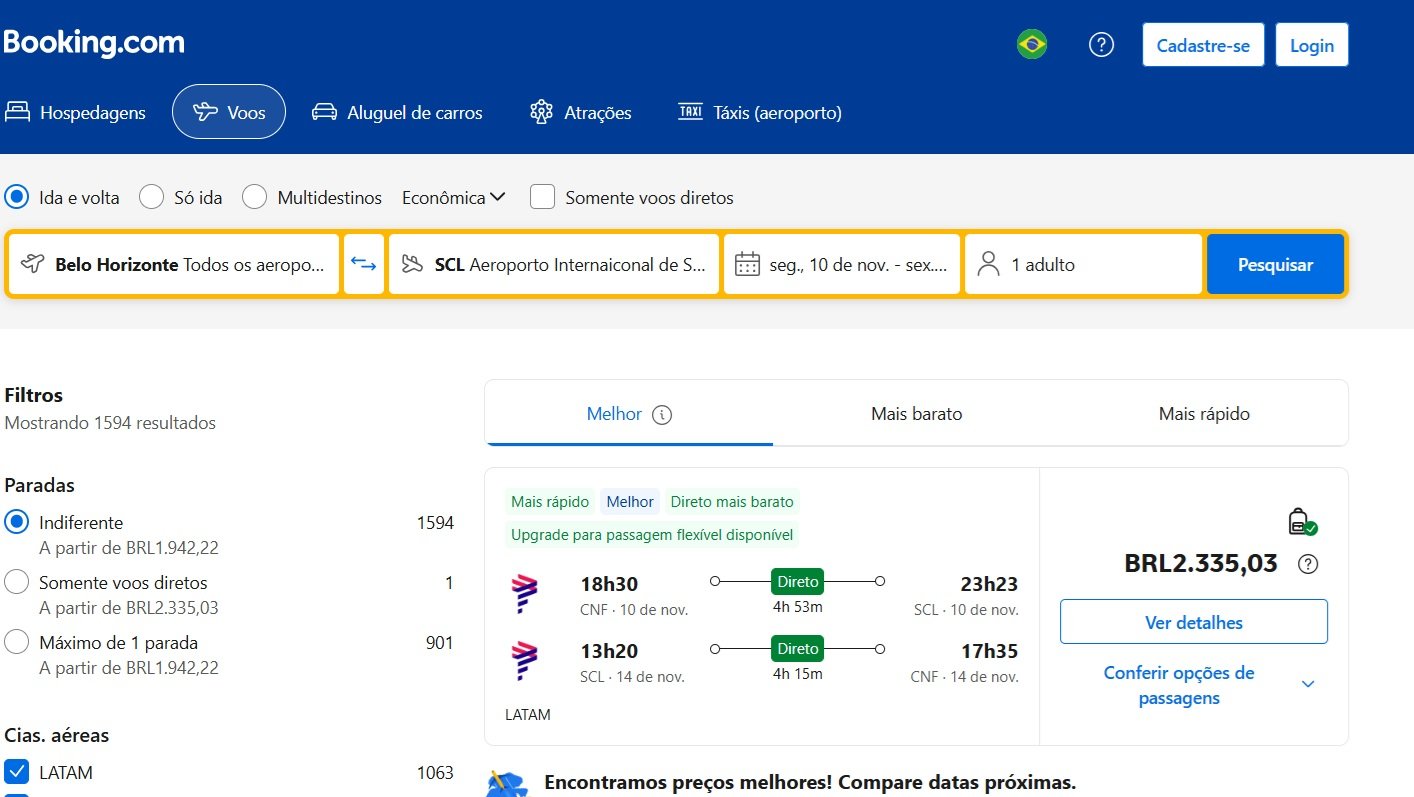Viewport: 1414px width, 797px height.
Task: Open Táxis (aeroporto) section
Action: tap(760, 113)
